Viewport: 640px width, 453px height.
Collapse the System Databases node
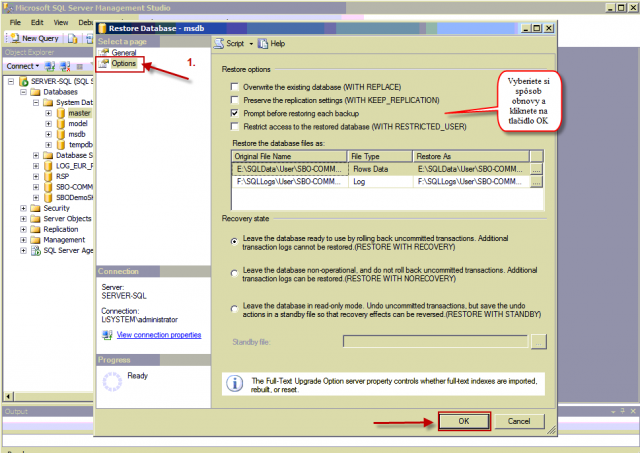(36, 102)
